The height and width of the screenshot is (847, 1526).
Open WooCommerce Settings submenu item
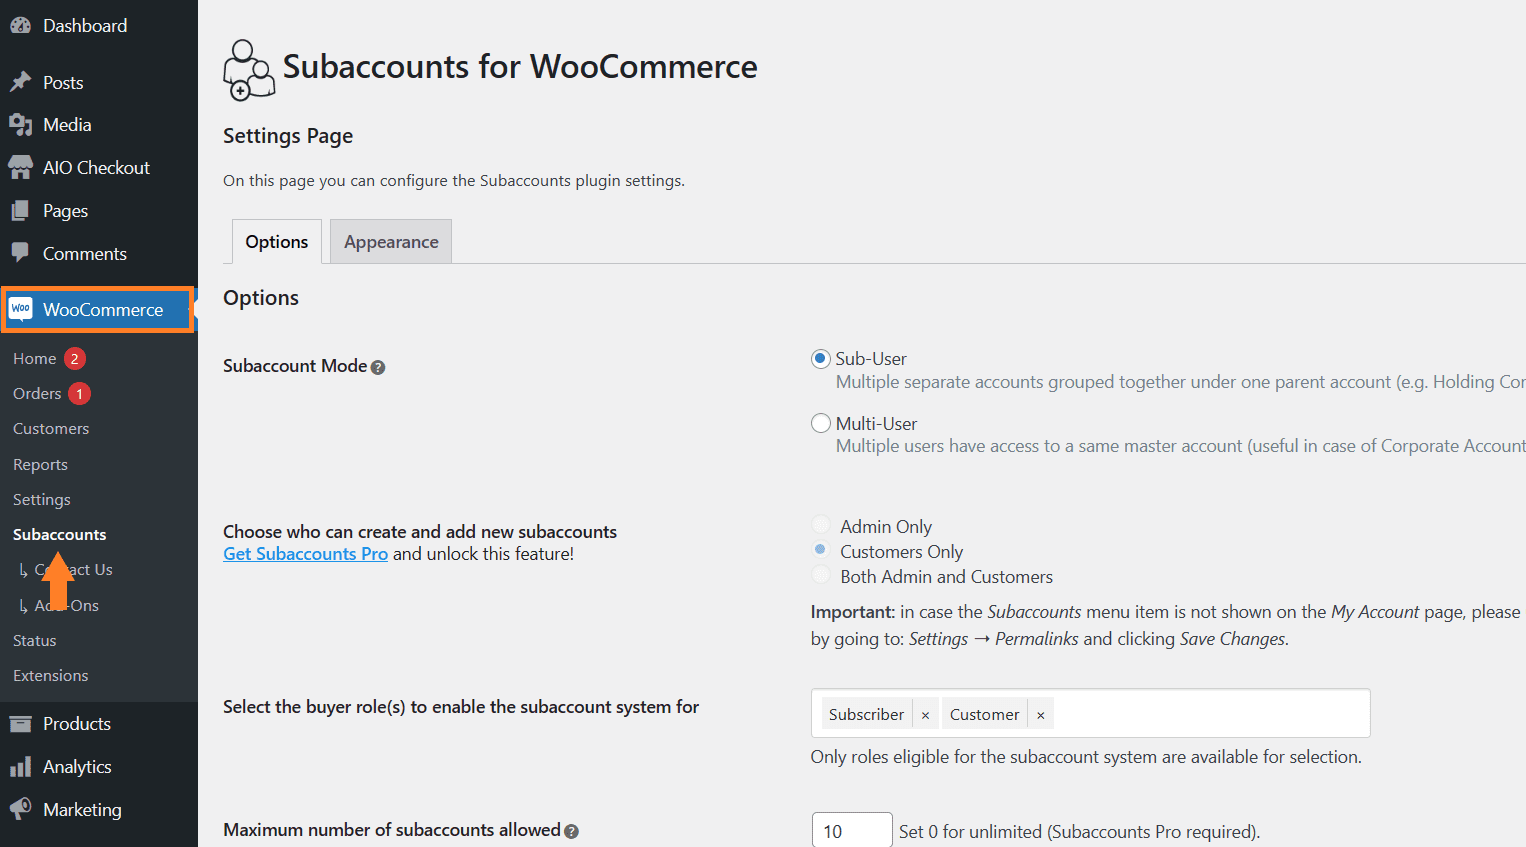pos(42,500)
